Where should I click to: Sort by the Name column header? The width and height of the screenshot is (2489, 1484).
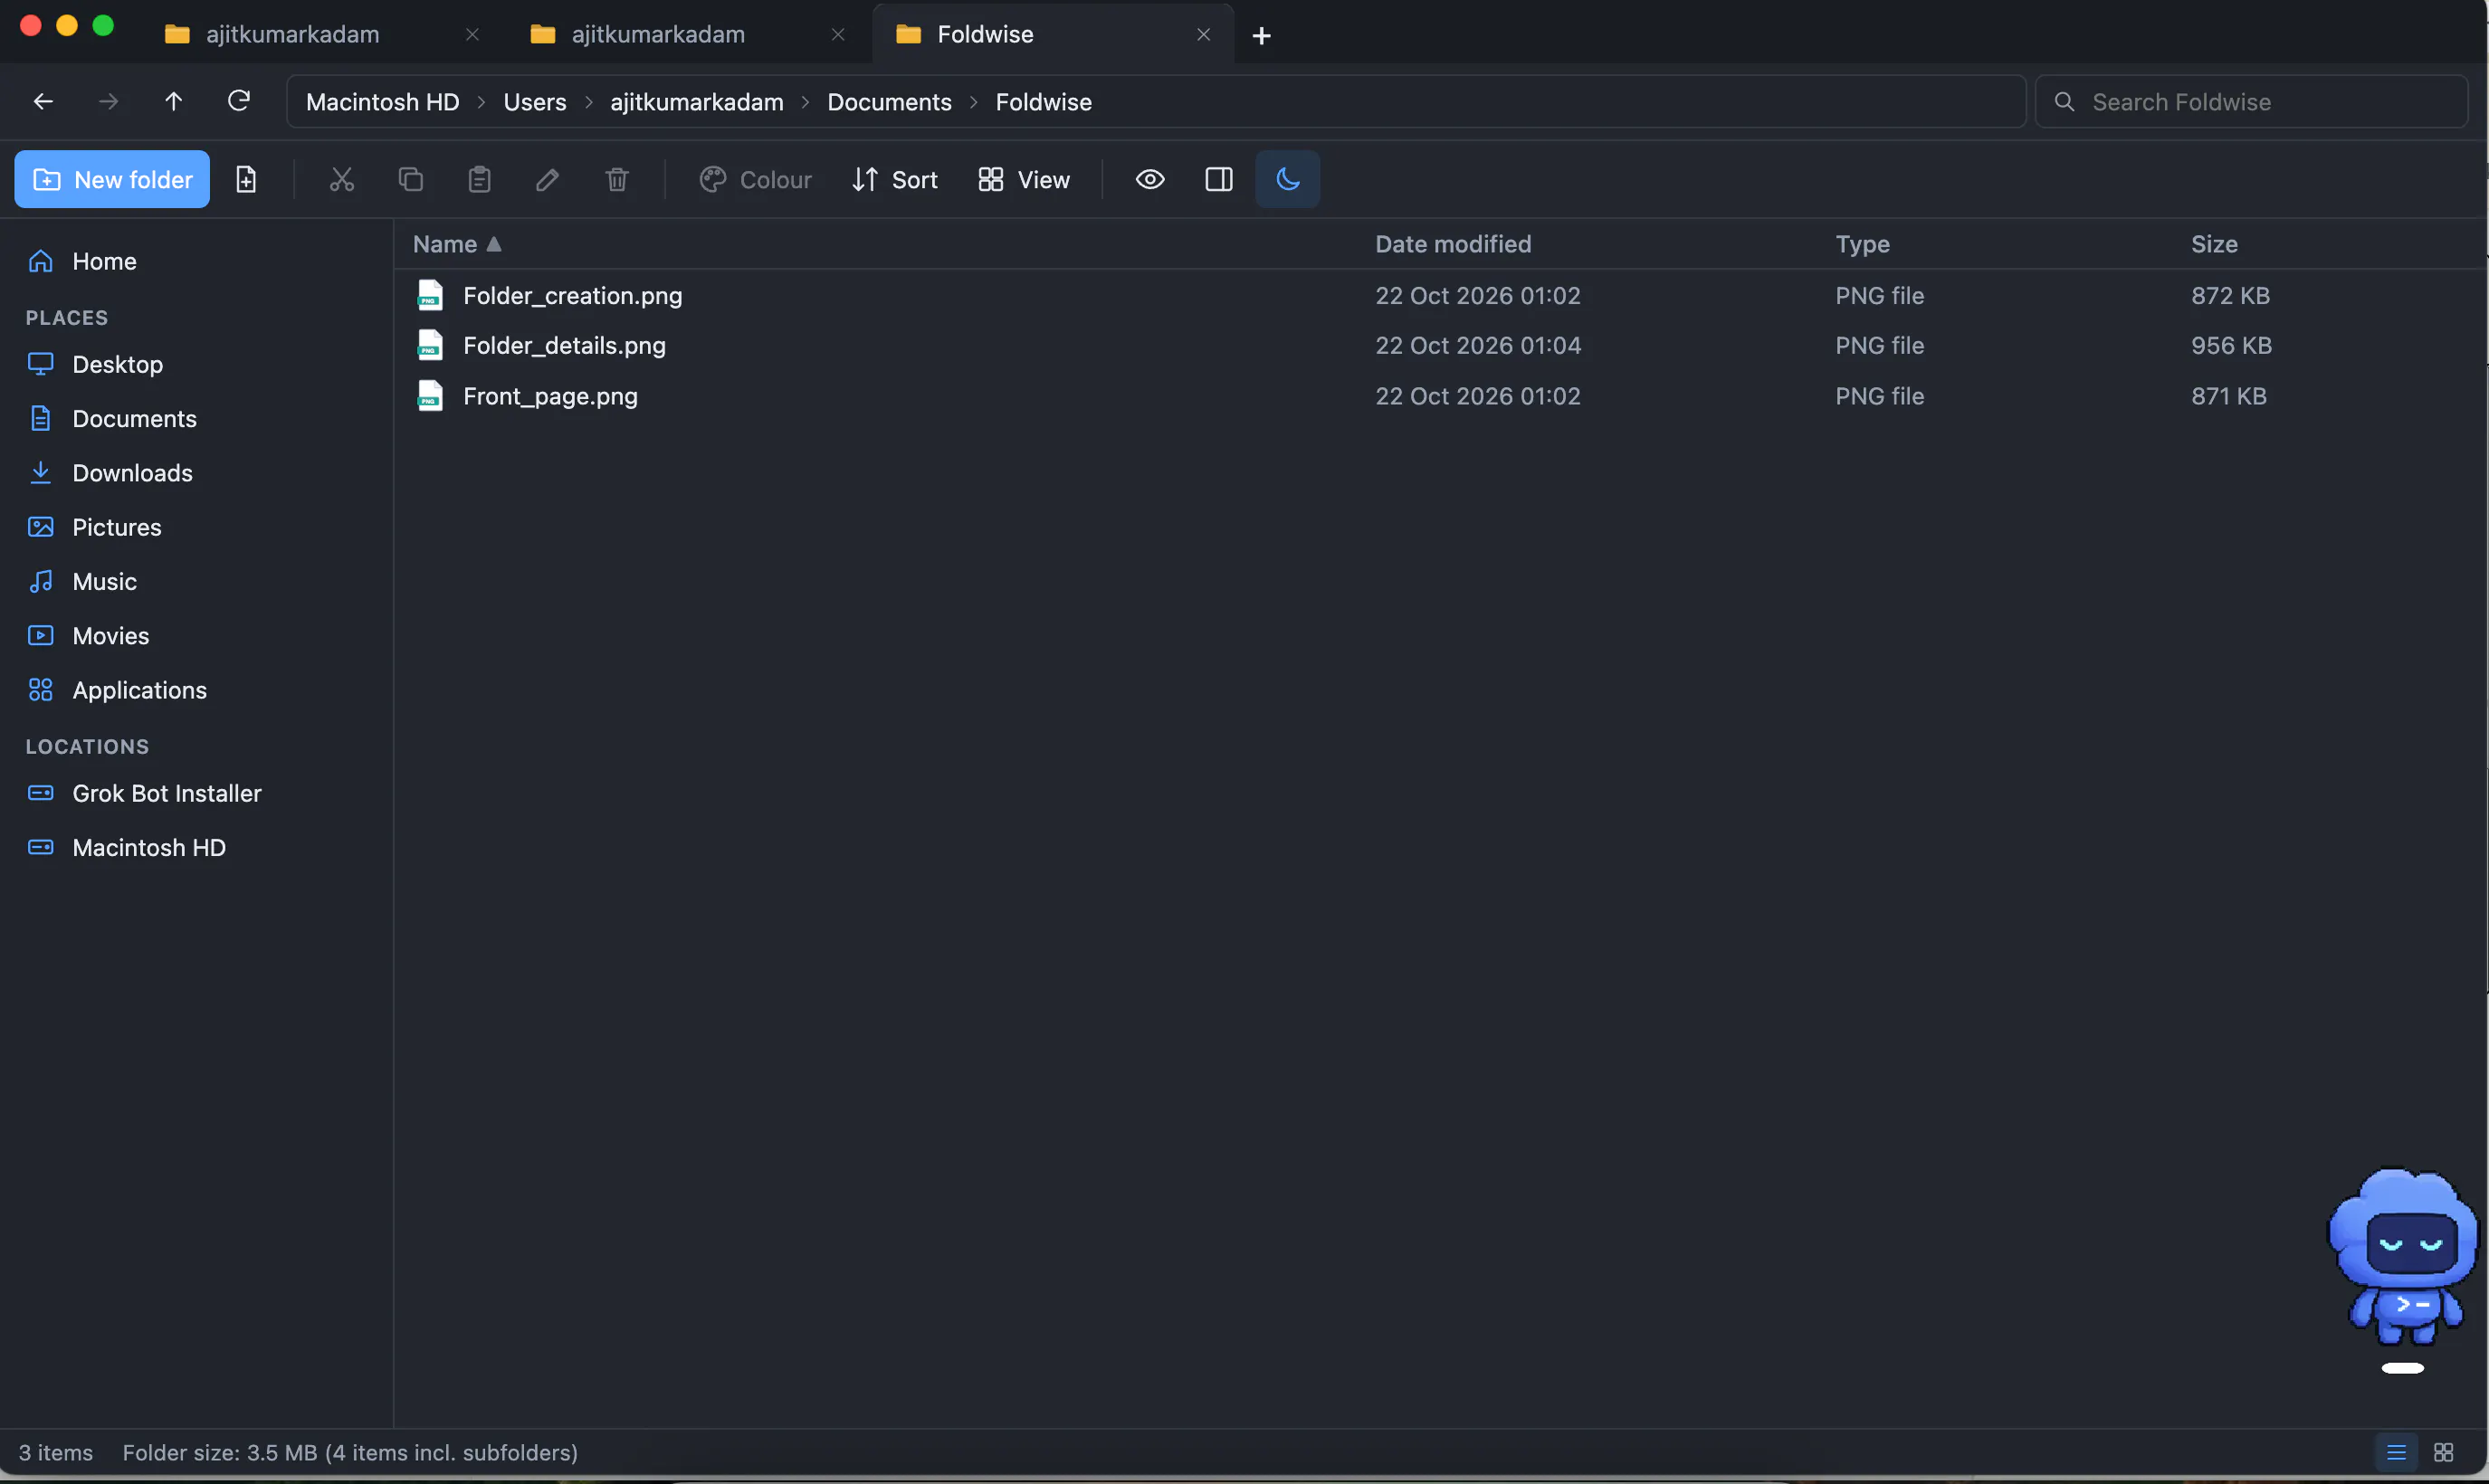click(x=457, y=244)
